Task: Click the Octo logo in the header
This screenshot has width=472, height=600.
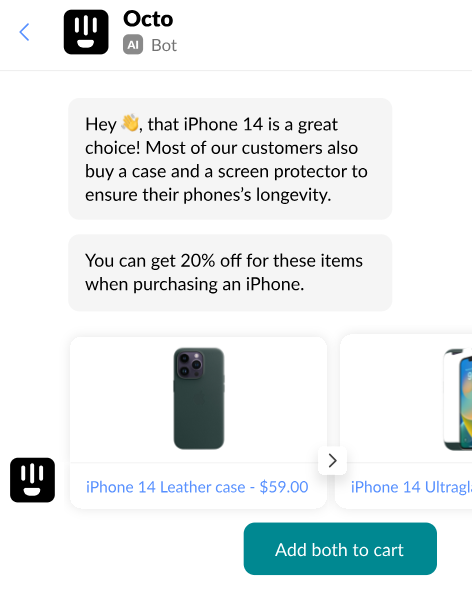Action: (x=86, y=32)
